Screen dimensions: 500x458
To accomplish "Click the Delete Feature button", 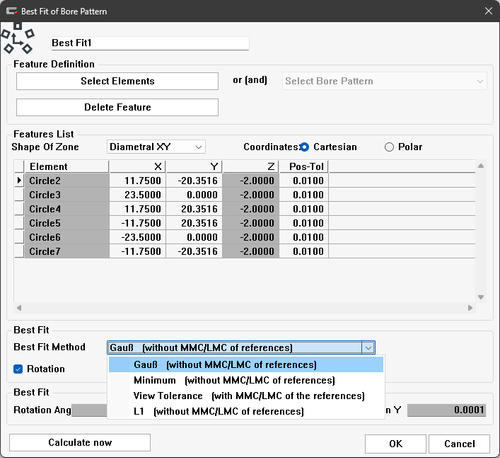I will click(117, 107).
